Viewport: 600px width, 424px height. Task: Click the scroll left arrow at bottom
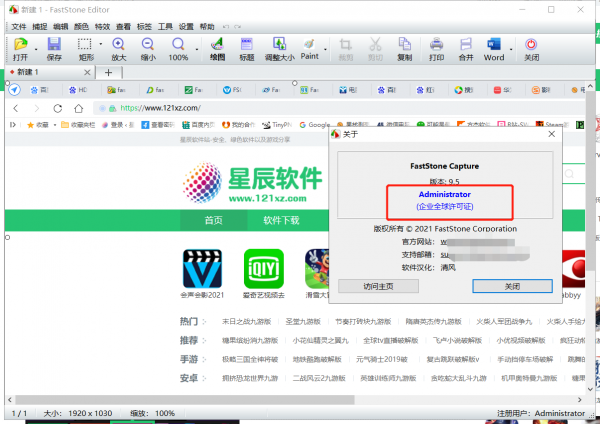click(10, 400)
